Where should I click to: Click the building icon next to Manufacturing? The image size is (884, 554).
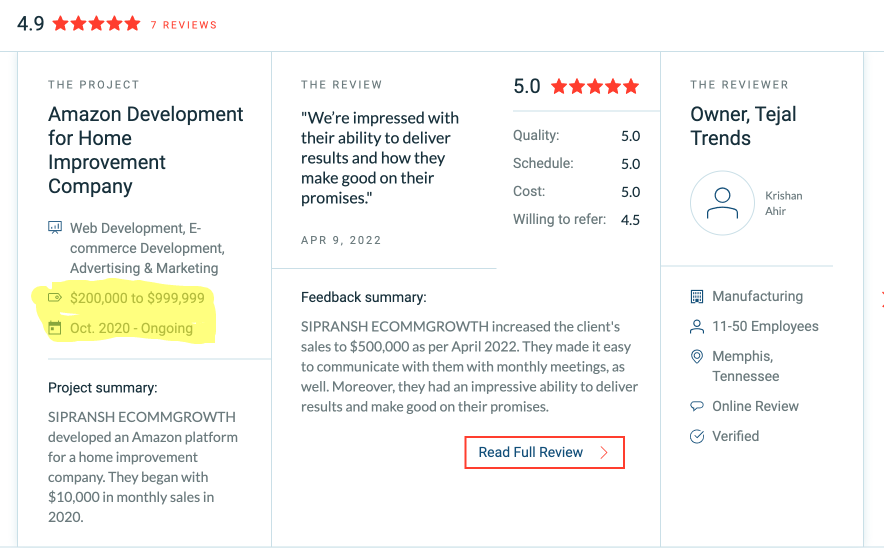[x=697, y=297]
